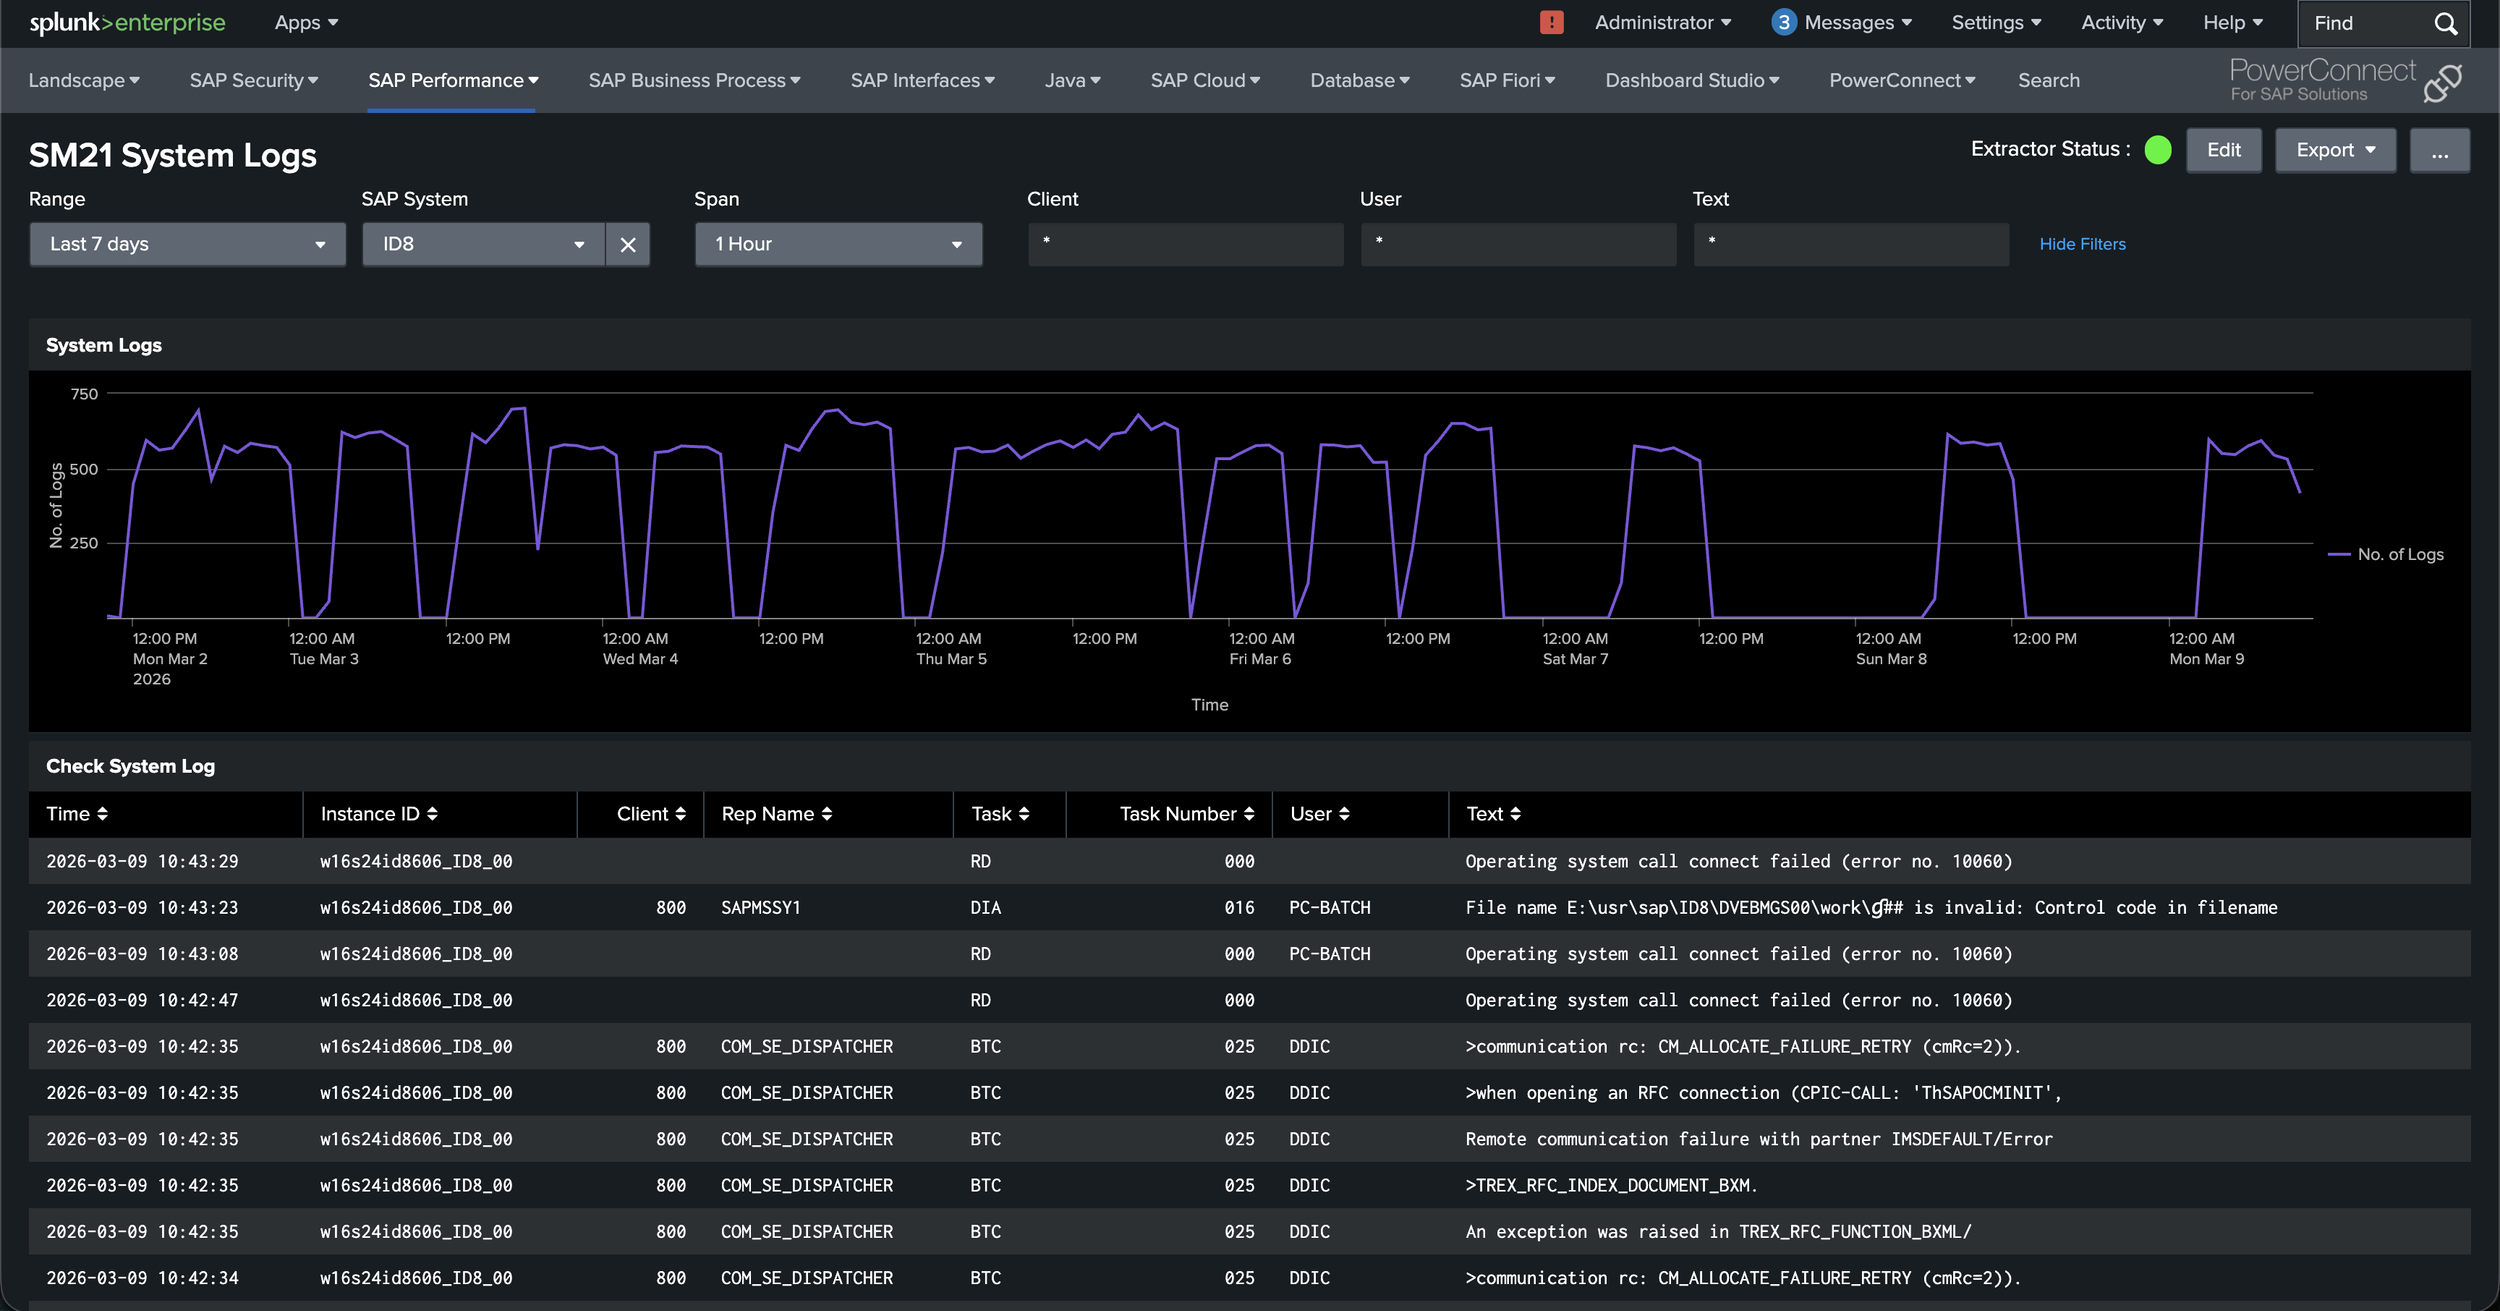This screenshot has width=2500, height=1311.
Task: Click the Find search magnifier icon
Action: tap(2445, 23)
